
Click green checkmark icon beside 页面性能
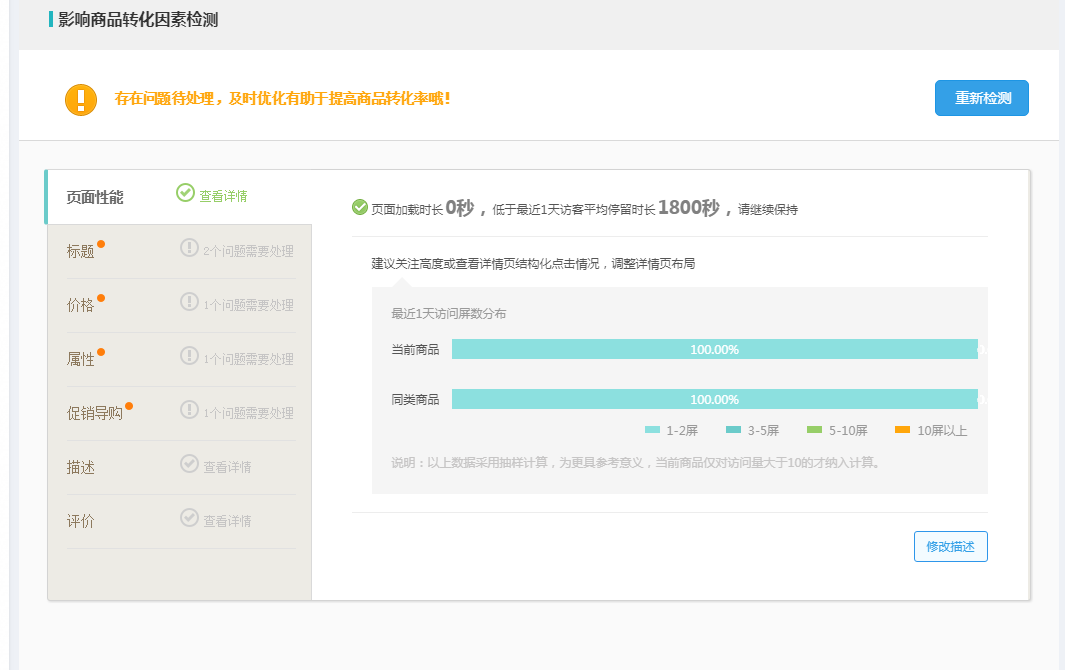185,193
